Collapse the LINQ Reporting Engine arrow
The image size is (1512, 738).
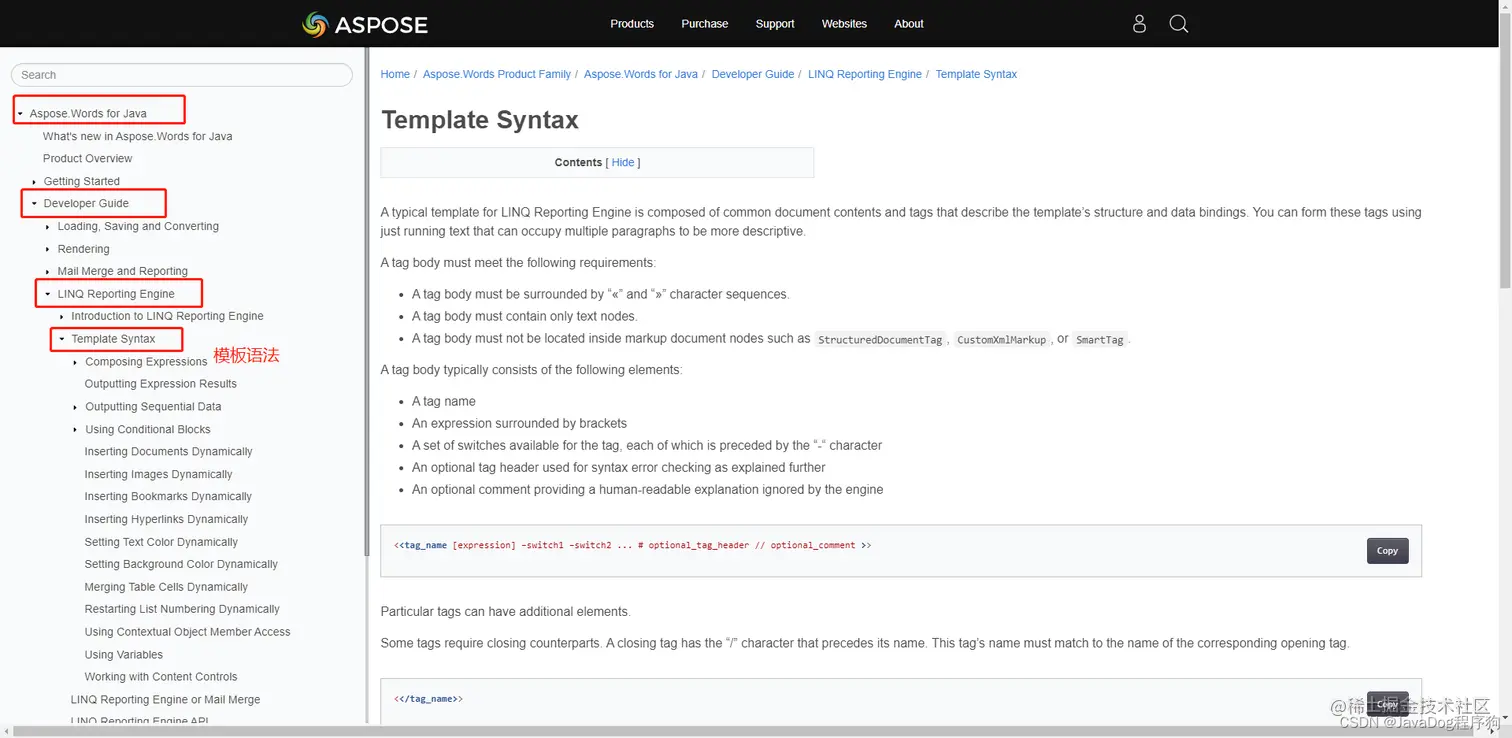click(48, 294)
